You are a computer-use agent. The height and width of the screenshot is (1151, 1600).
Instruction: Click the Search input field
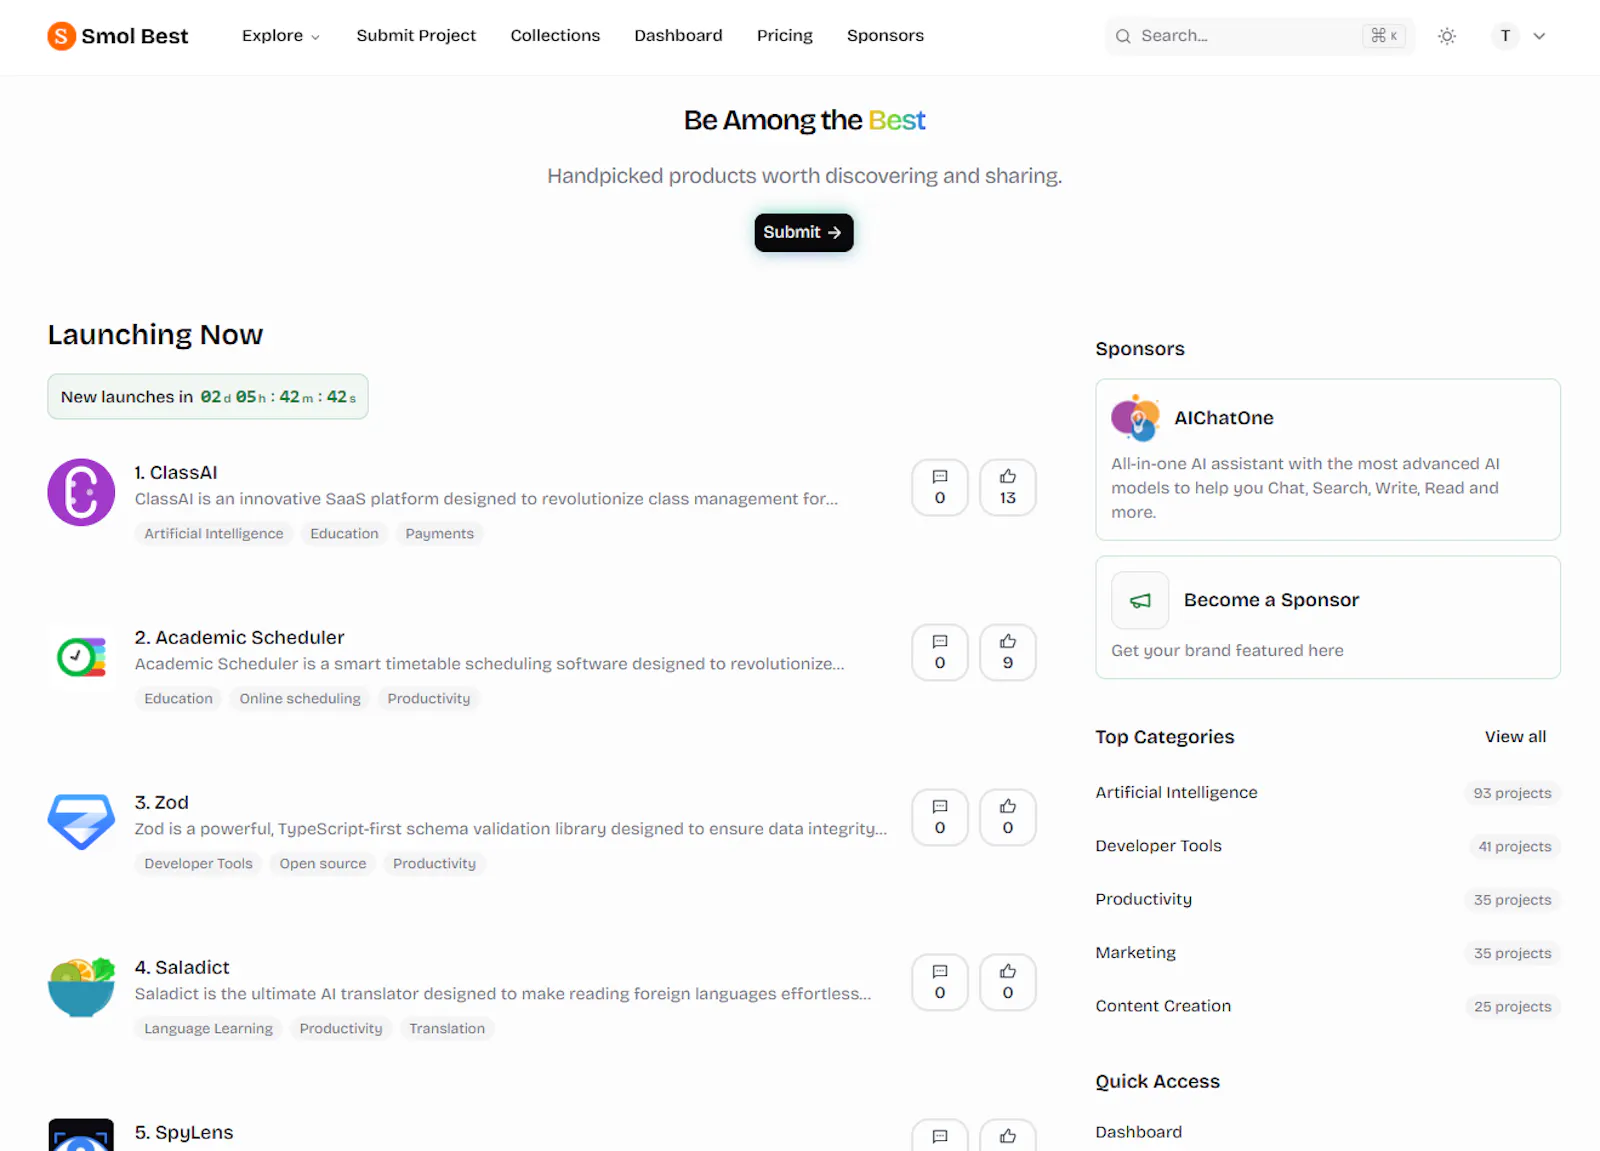pos(1259,36)
